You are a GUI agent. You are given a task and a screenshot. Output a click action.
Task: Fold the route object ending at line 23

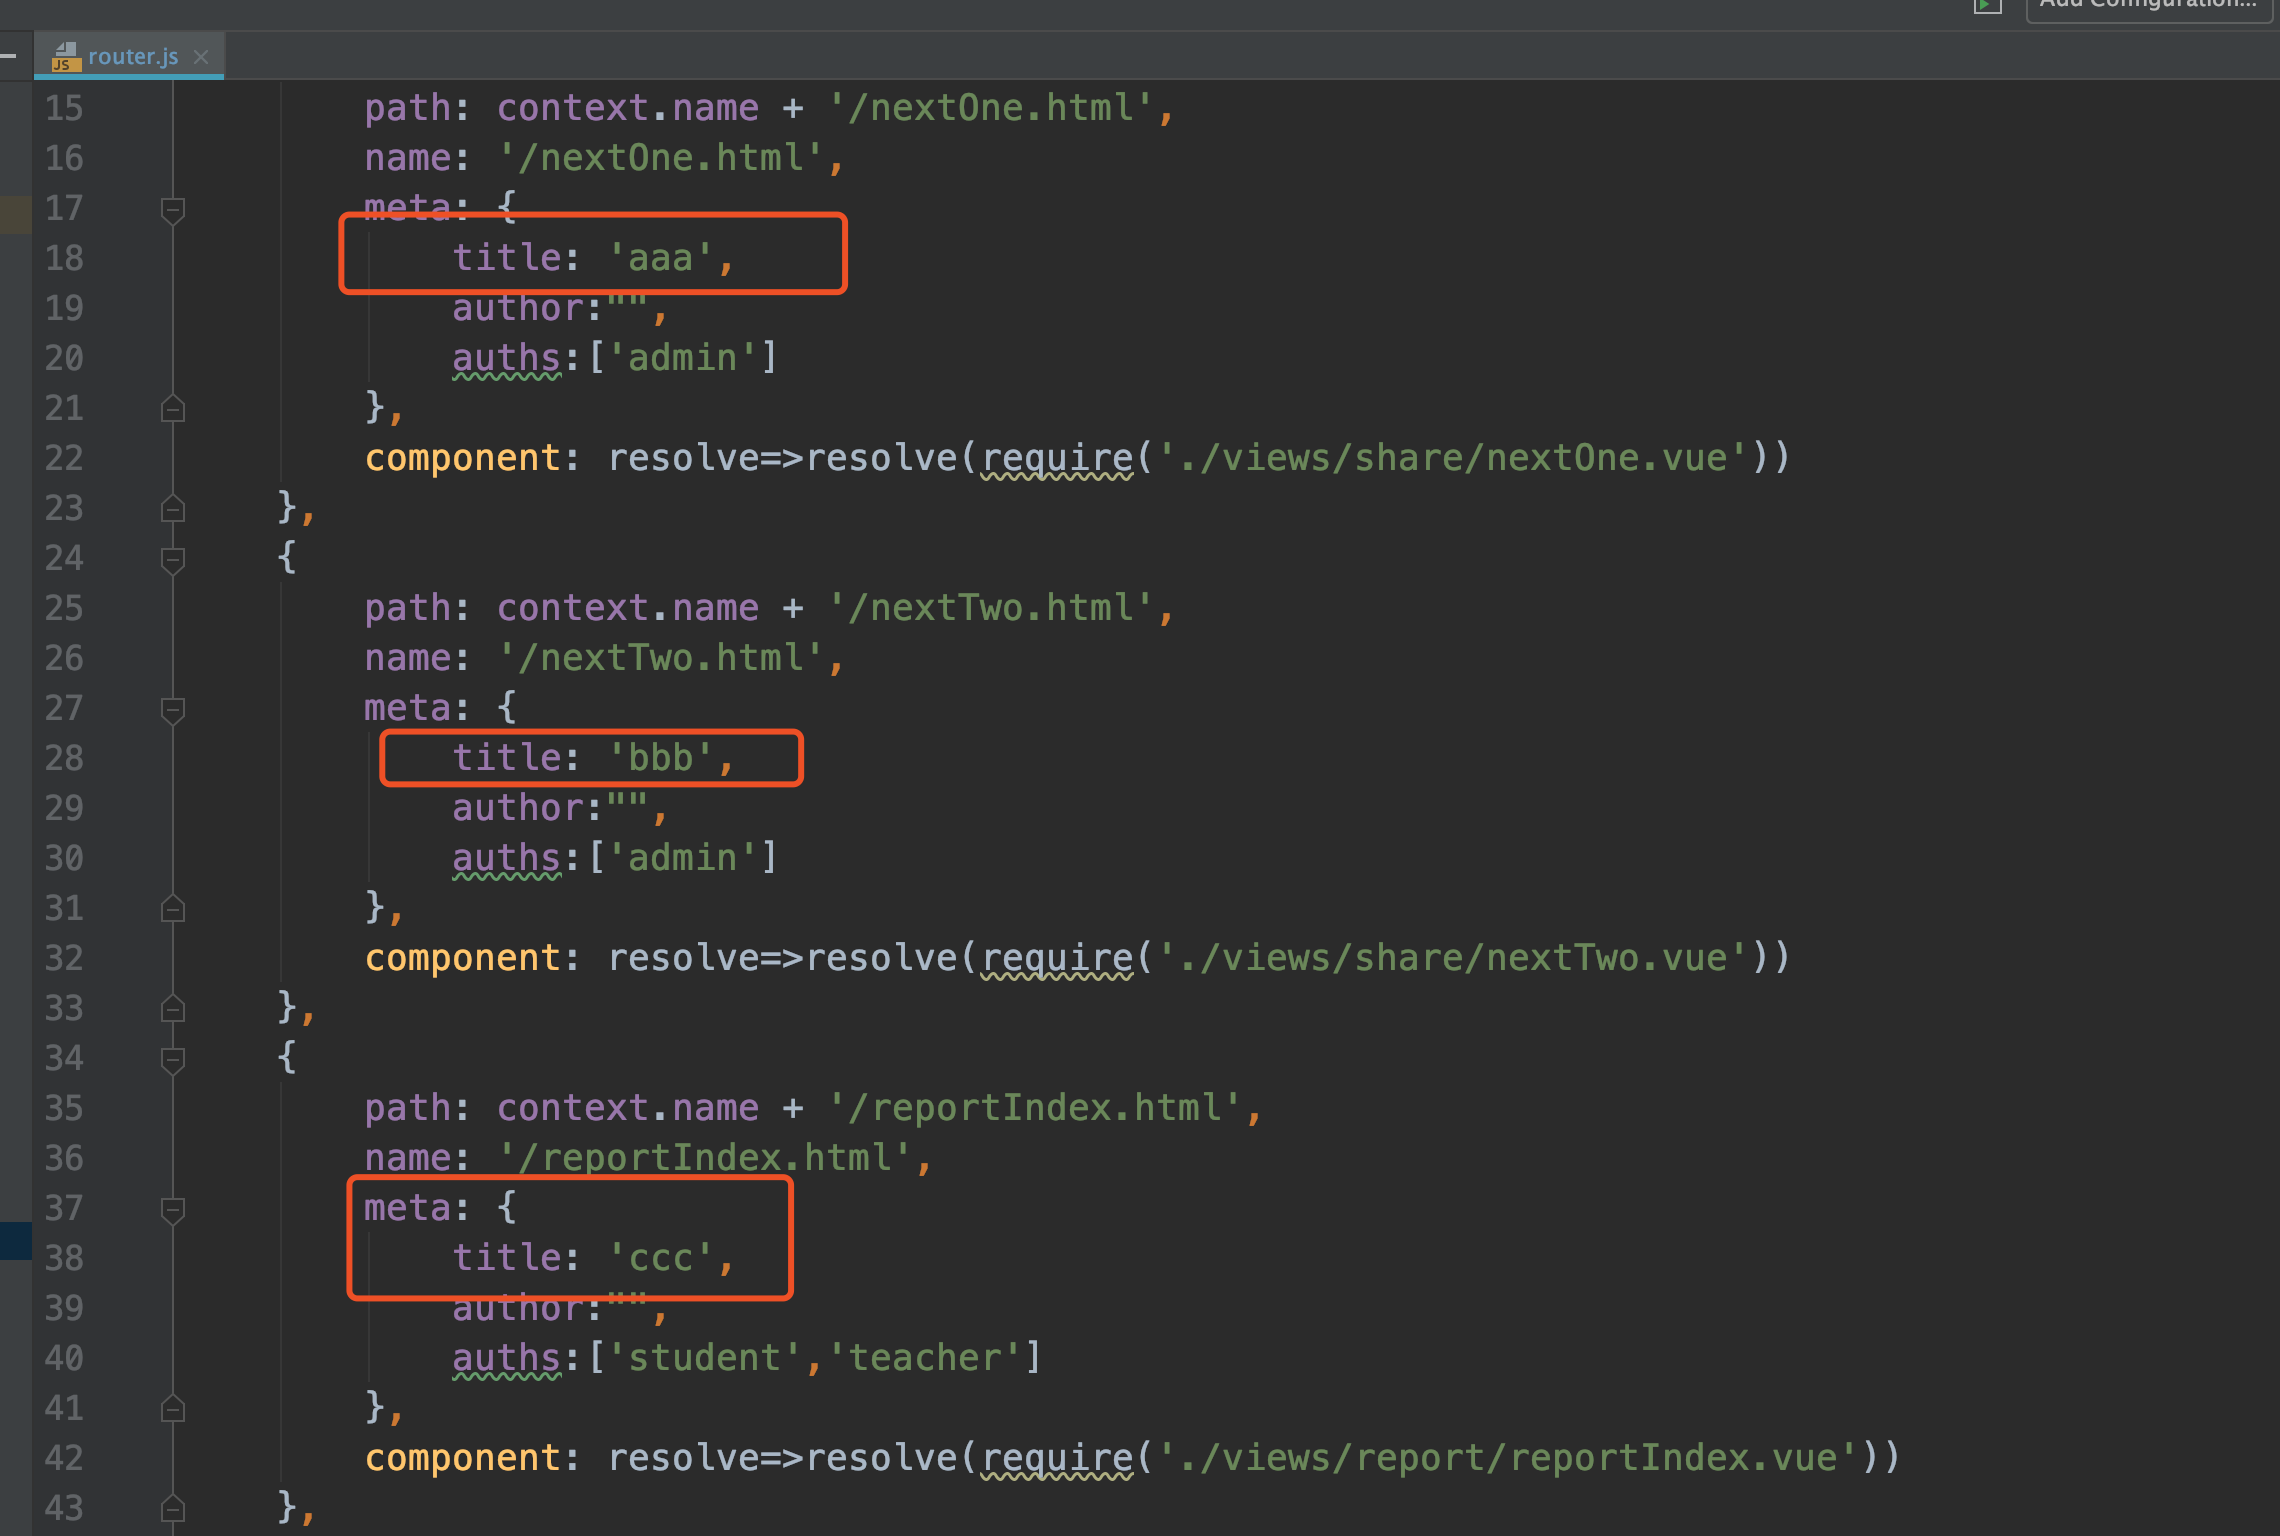[173, 509]
